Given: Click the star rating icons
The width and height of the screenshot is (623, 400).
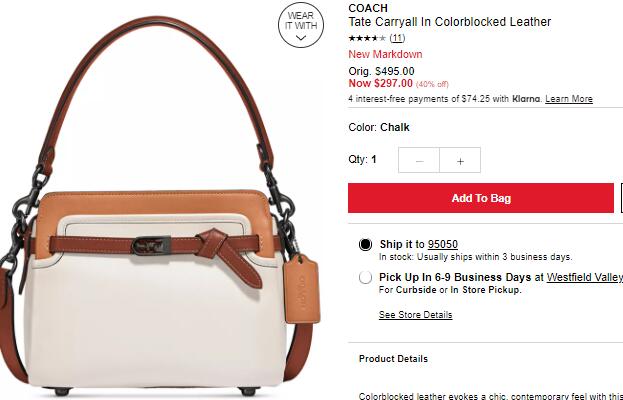Looking at the screenshot, I should tap(367, 38).
